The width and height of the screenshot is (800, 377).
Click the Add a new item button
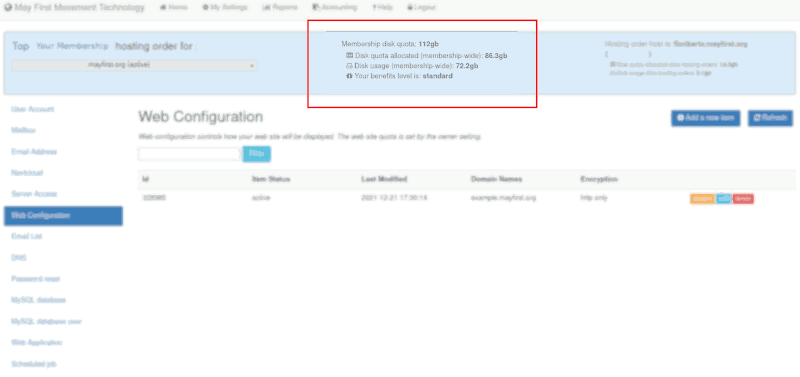(705, 118)
